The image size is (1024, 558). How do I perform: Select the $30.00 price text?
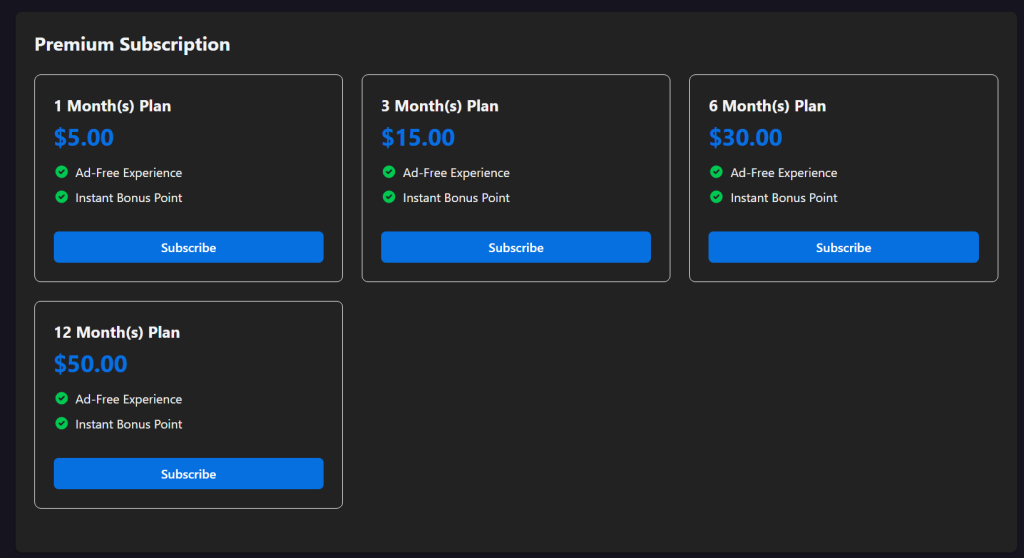[746, 138]
